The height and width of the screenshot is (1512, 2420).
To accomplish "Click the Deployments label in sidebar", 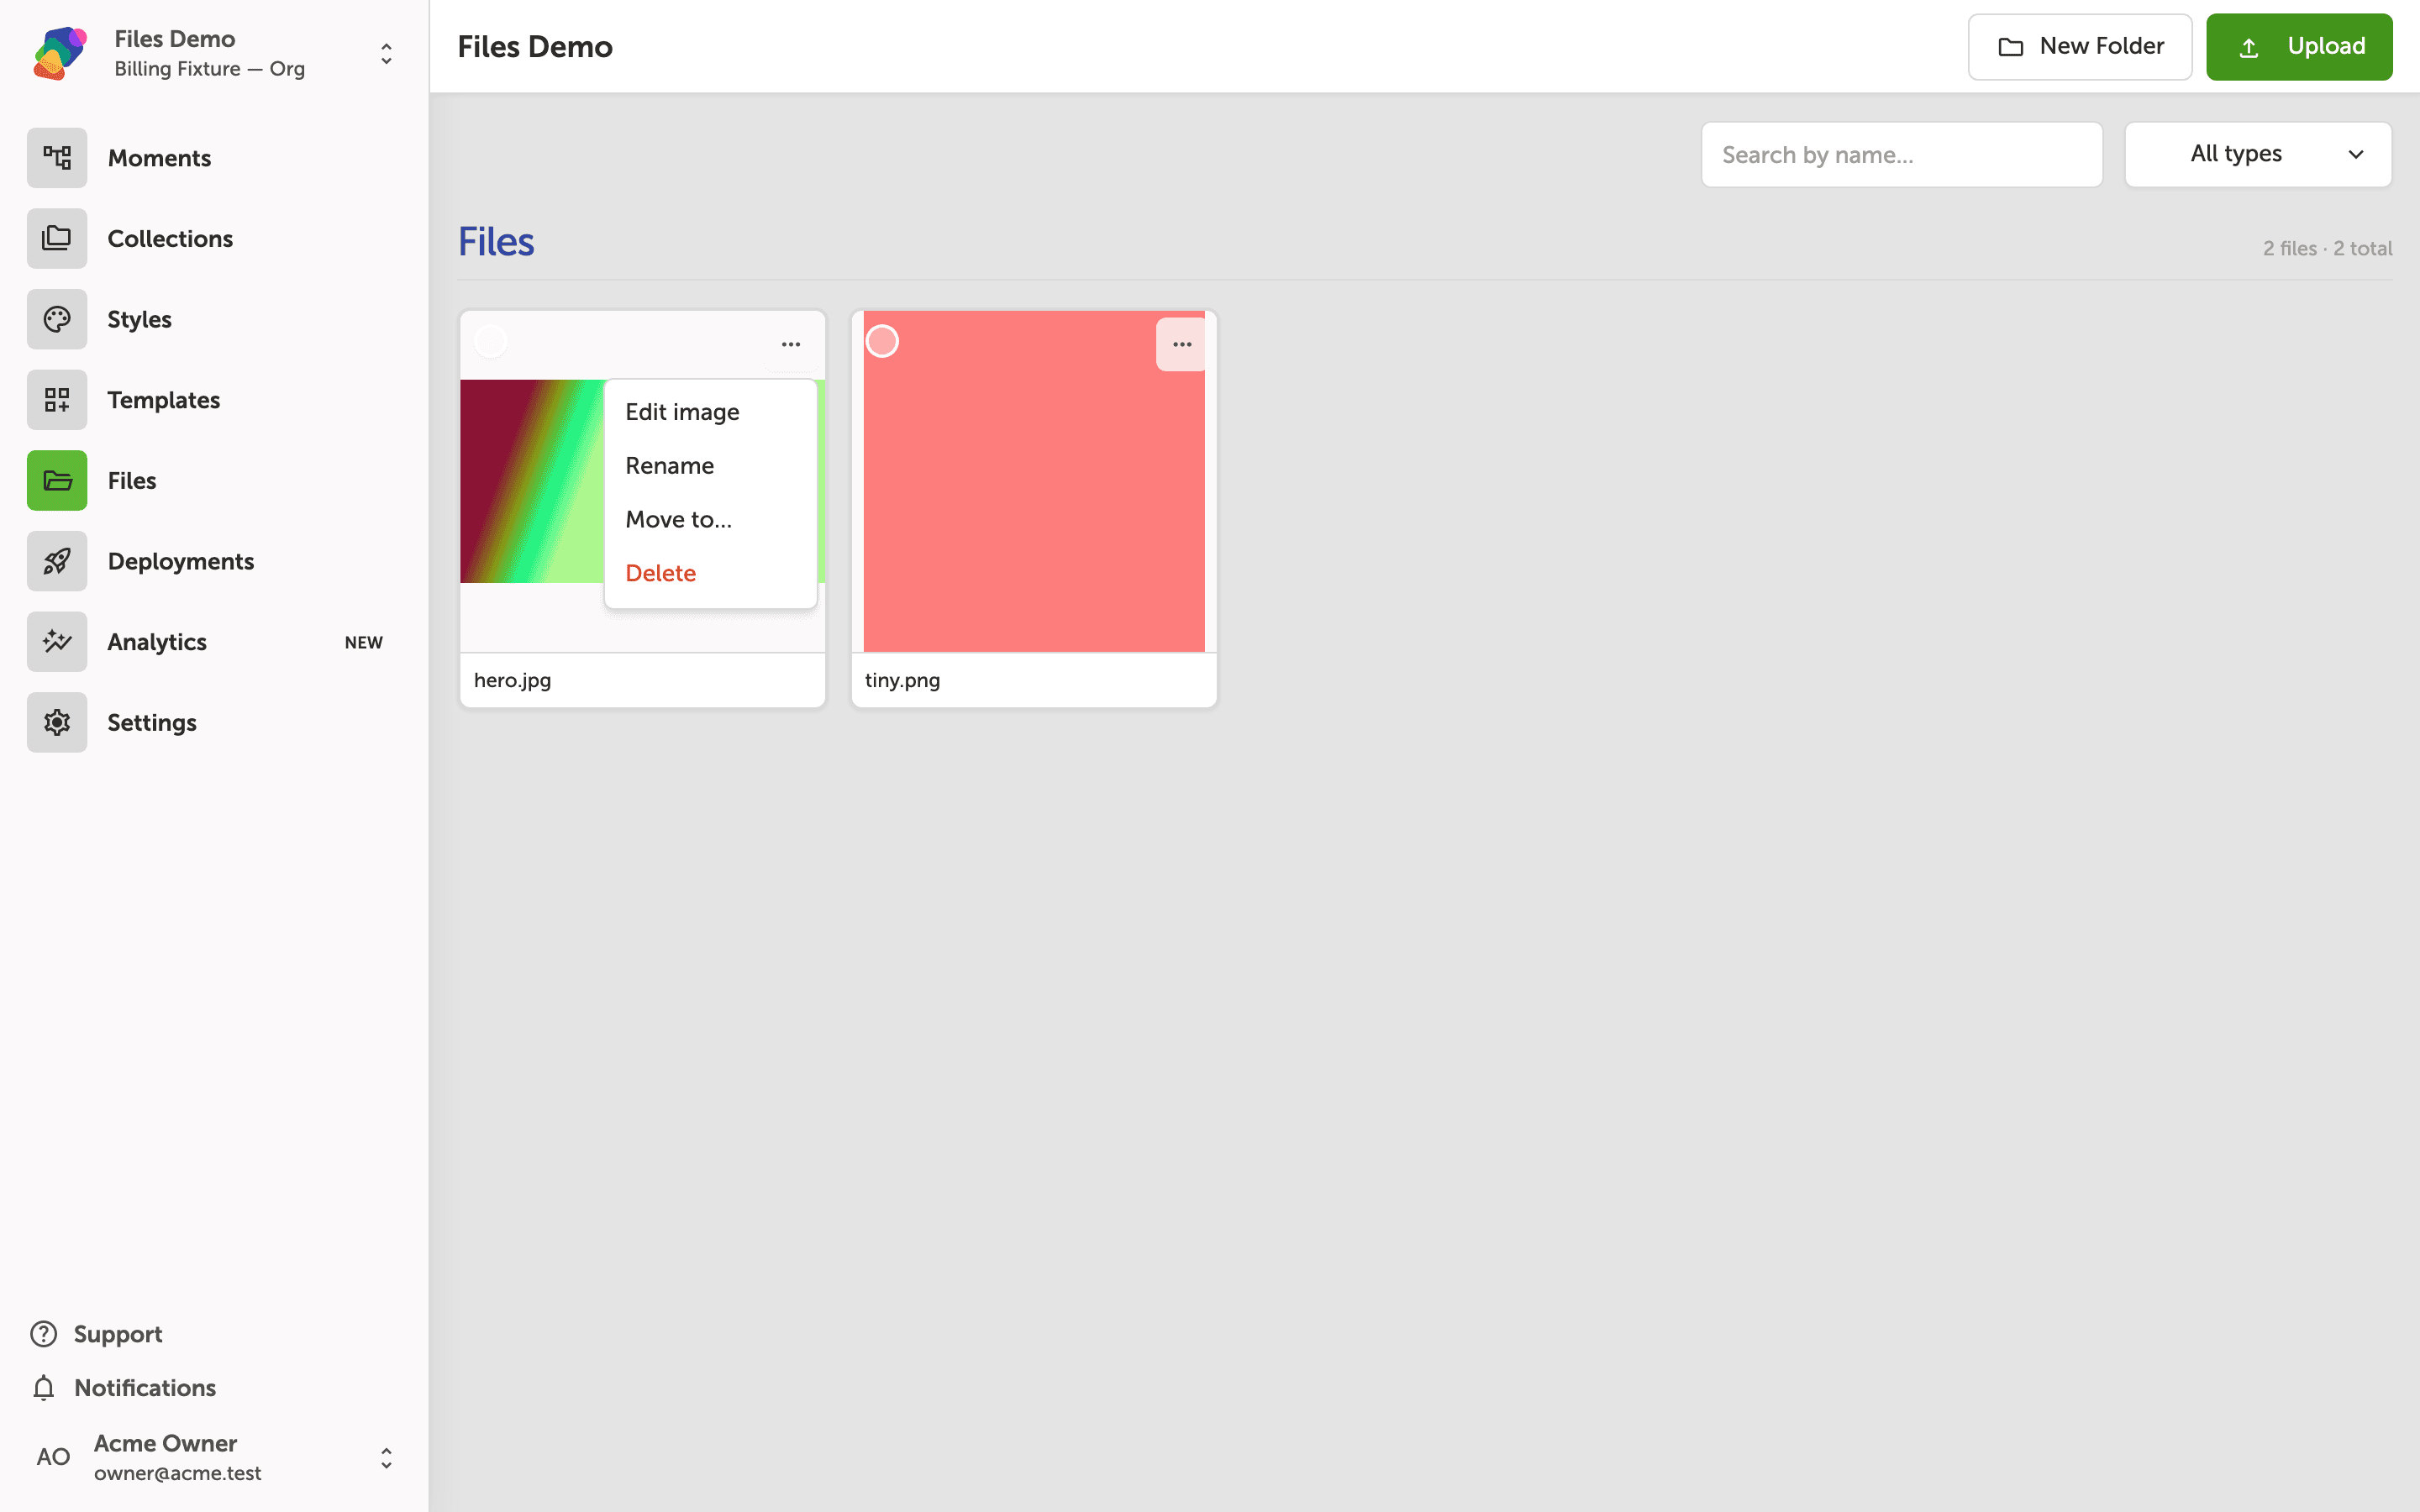I will click(x=181, y=561).
